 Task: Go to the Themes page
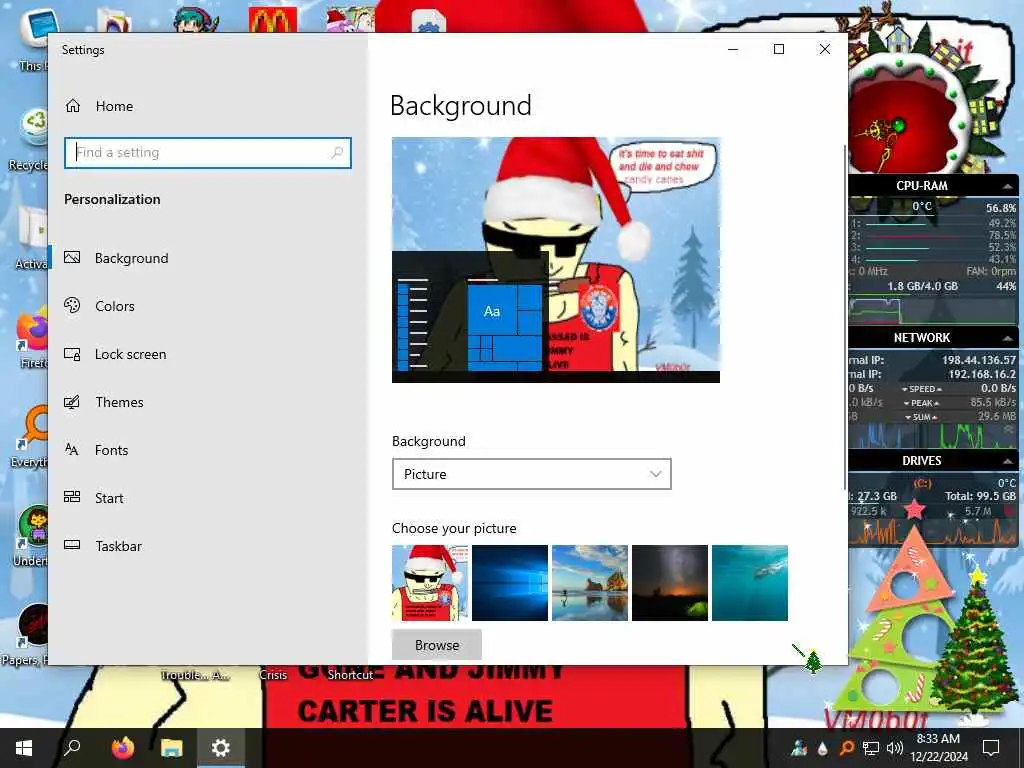point(119,402)
